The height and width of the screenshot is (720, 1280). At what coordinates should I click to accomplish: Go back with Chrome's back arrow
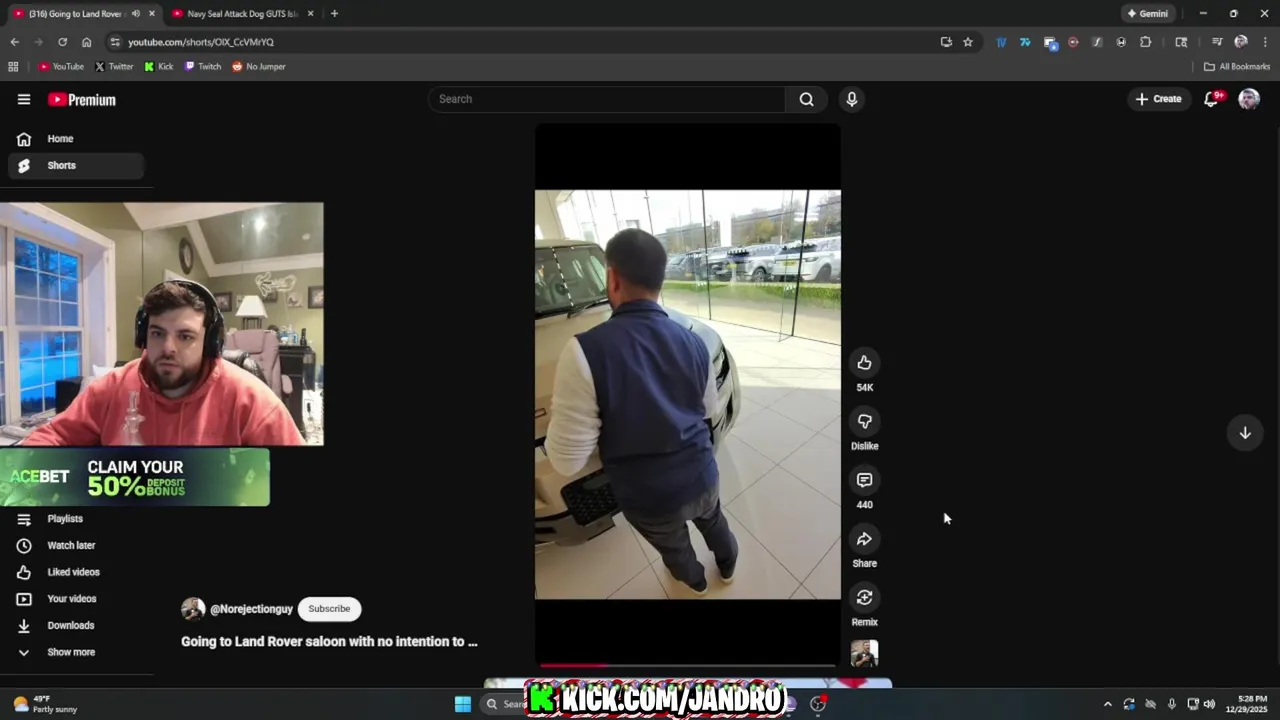coord(14,42)
